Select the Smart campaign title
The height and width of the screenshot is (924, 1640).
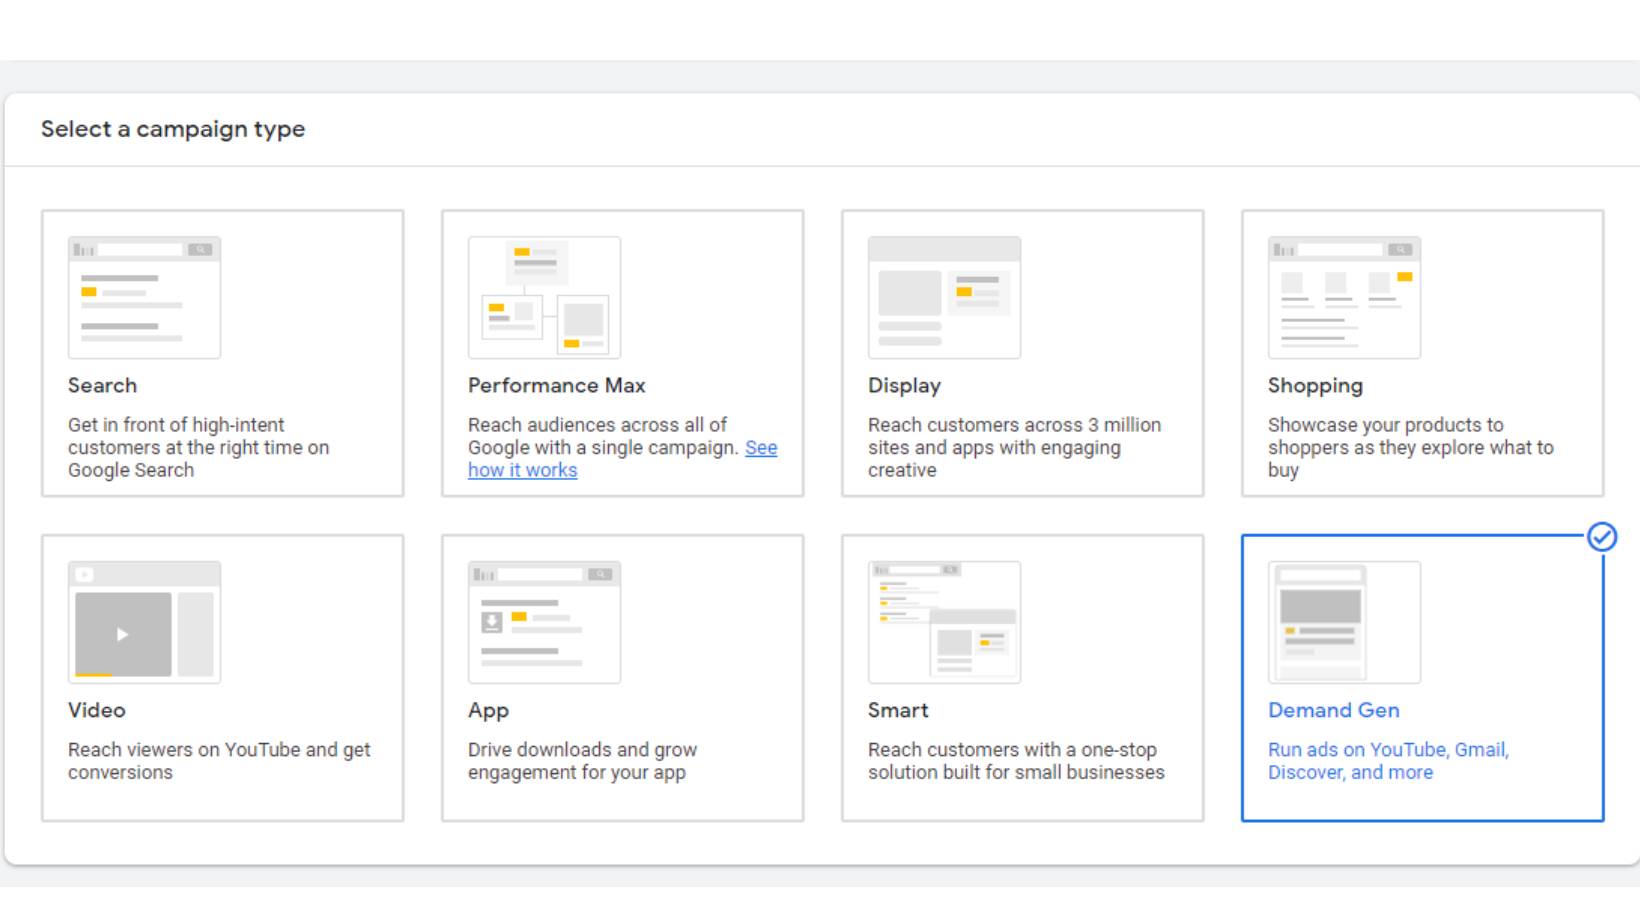[898, 710]
